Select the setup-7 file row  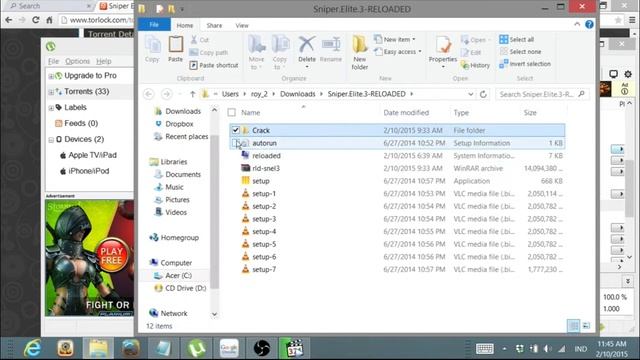(397, 269)
